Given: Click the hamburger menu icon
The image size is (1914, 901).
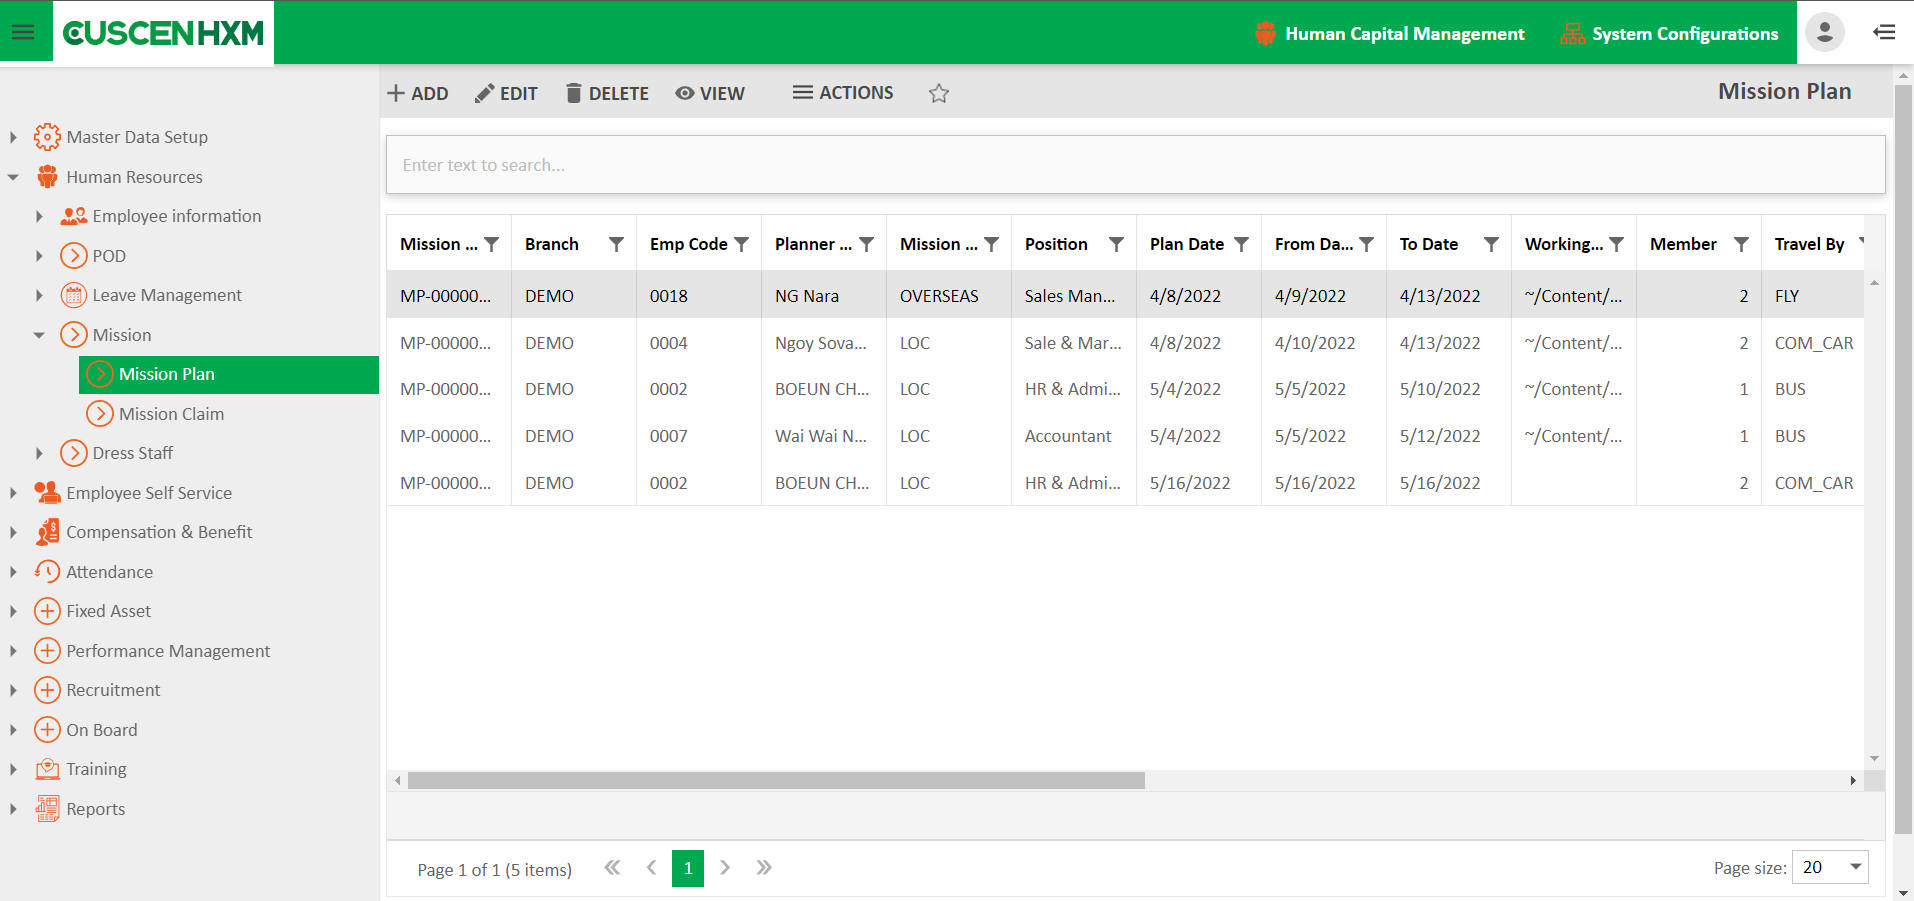Looking at the screenshot, I should 23,33.
